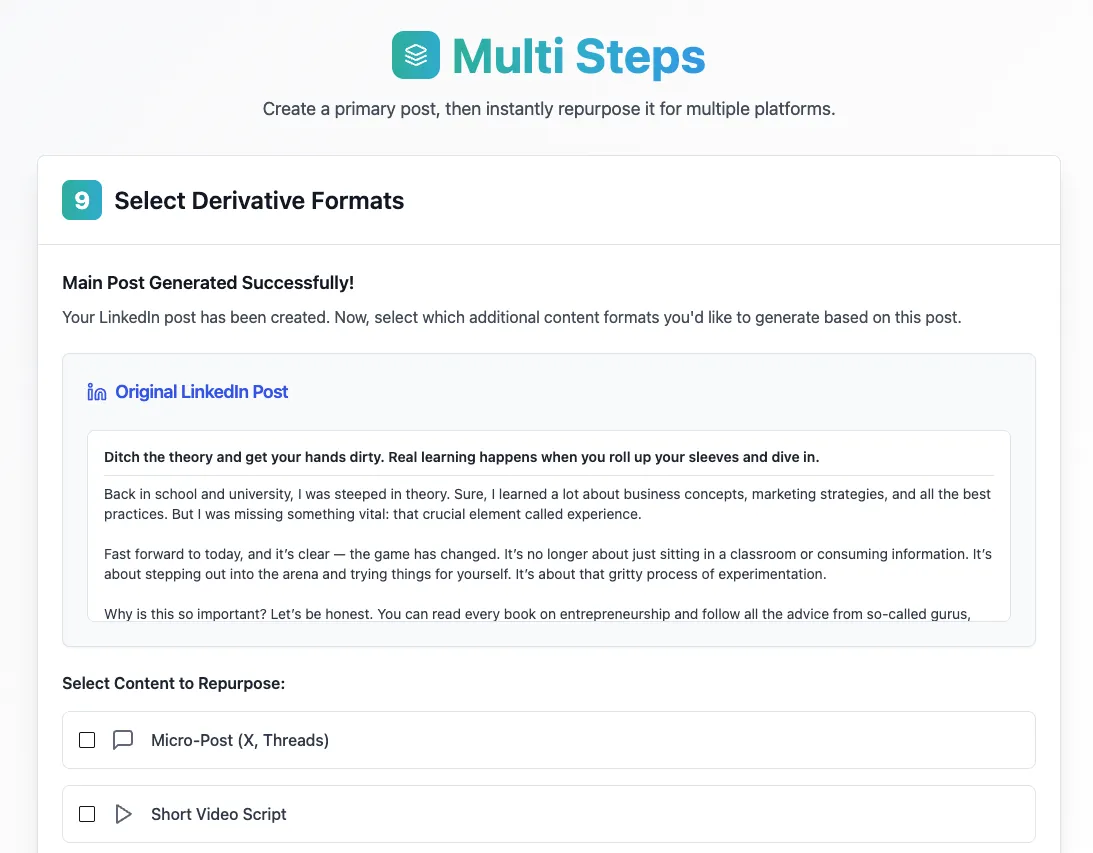Click the Original LinkedIn Post heading
This screenshot has height=853, width=1093.
point(201,392)
